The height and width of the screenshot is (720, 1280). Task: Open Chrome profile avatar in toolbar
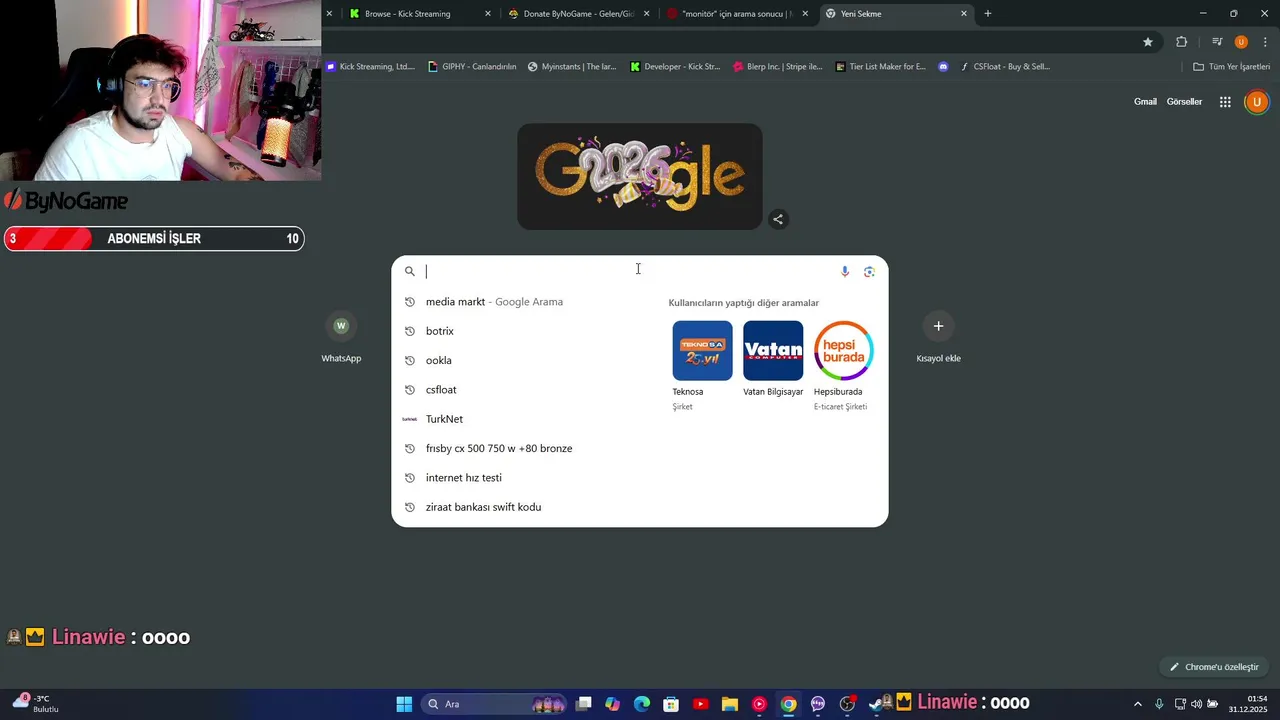pos(1241,42)
